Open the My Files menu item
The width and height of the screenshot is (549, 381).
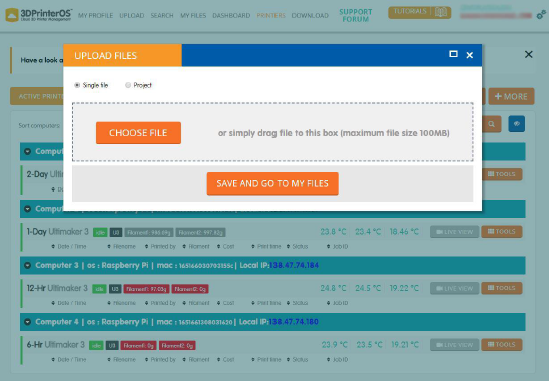(x=193, y=15)
